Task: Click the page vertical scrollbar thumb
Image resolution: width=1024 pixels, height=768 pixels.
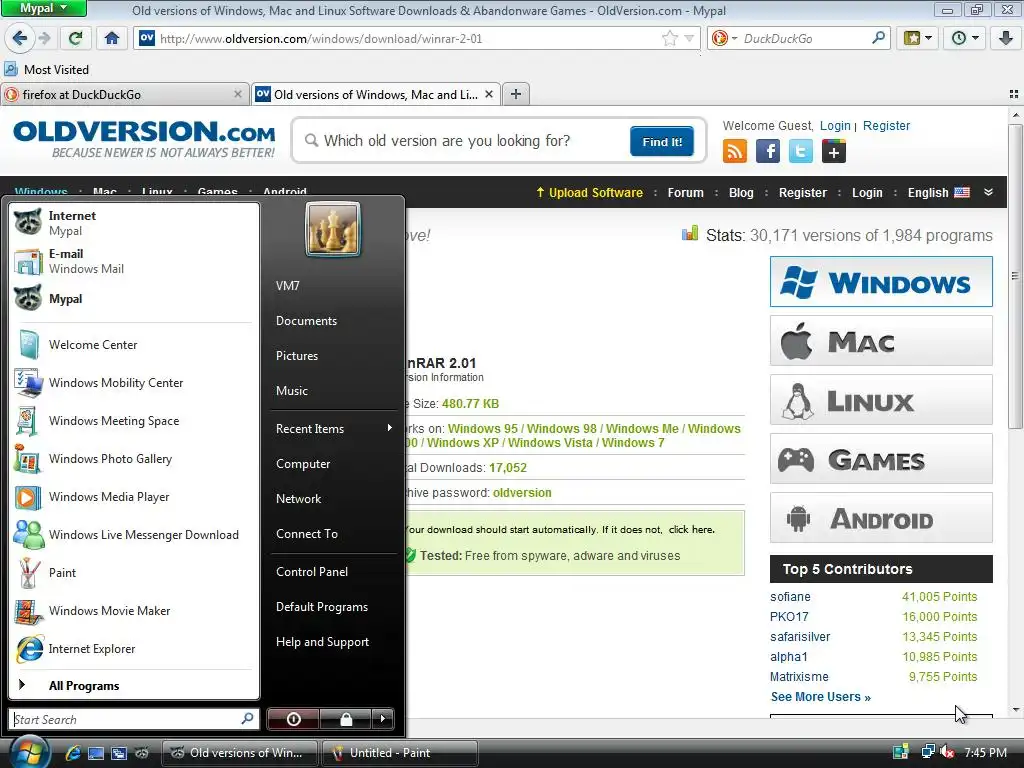Action: (x=1015, y=277)
